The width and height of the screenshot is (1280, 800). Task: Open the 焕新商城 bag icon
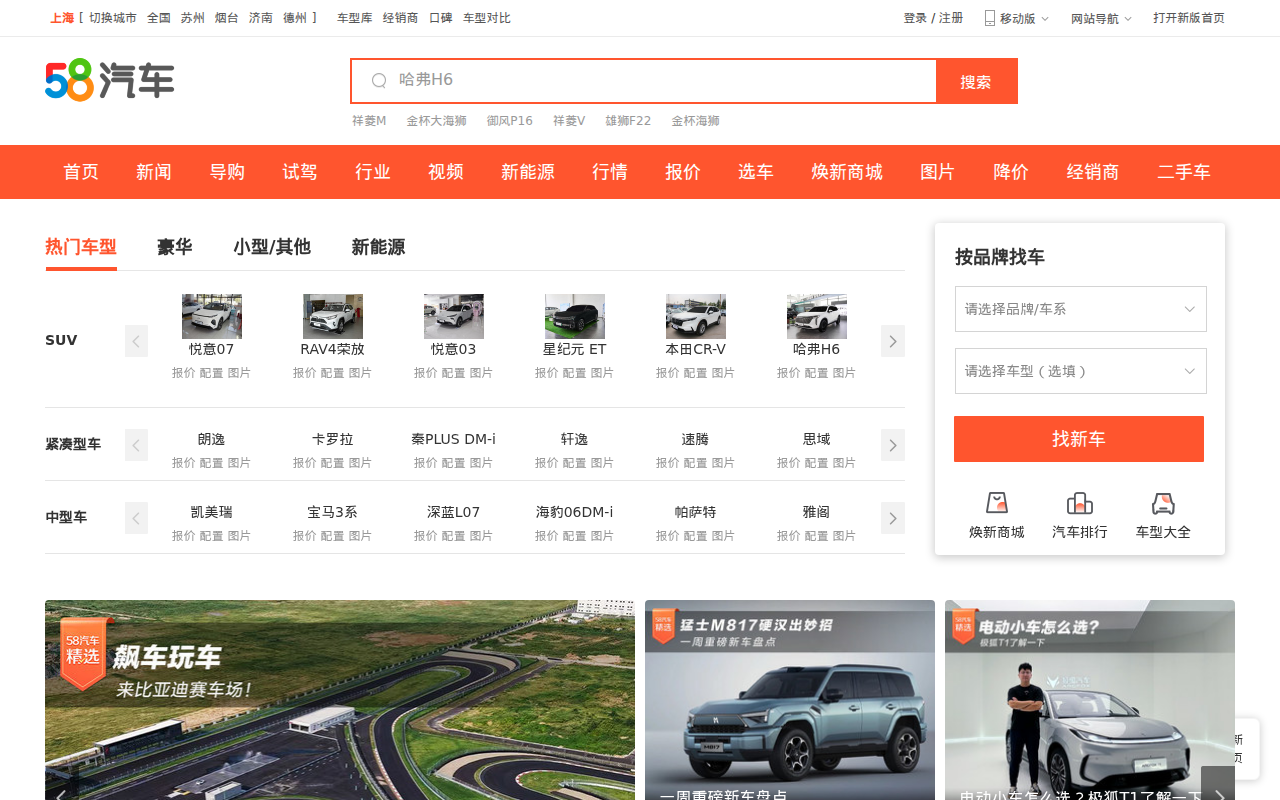click(996, 503)
